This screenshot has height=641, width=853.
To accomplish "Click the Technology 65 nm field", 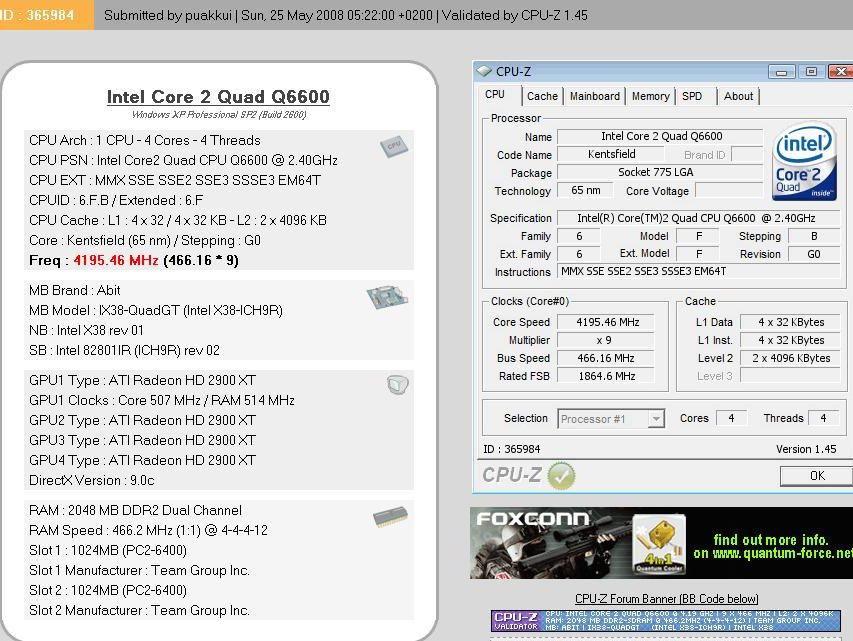I will pos(585,190).
